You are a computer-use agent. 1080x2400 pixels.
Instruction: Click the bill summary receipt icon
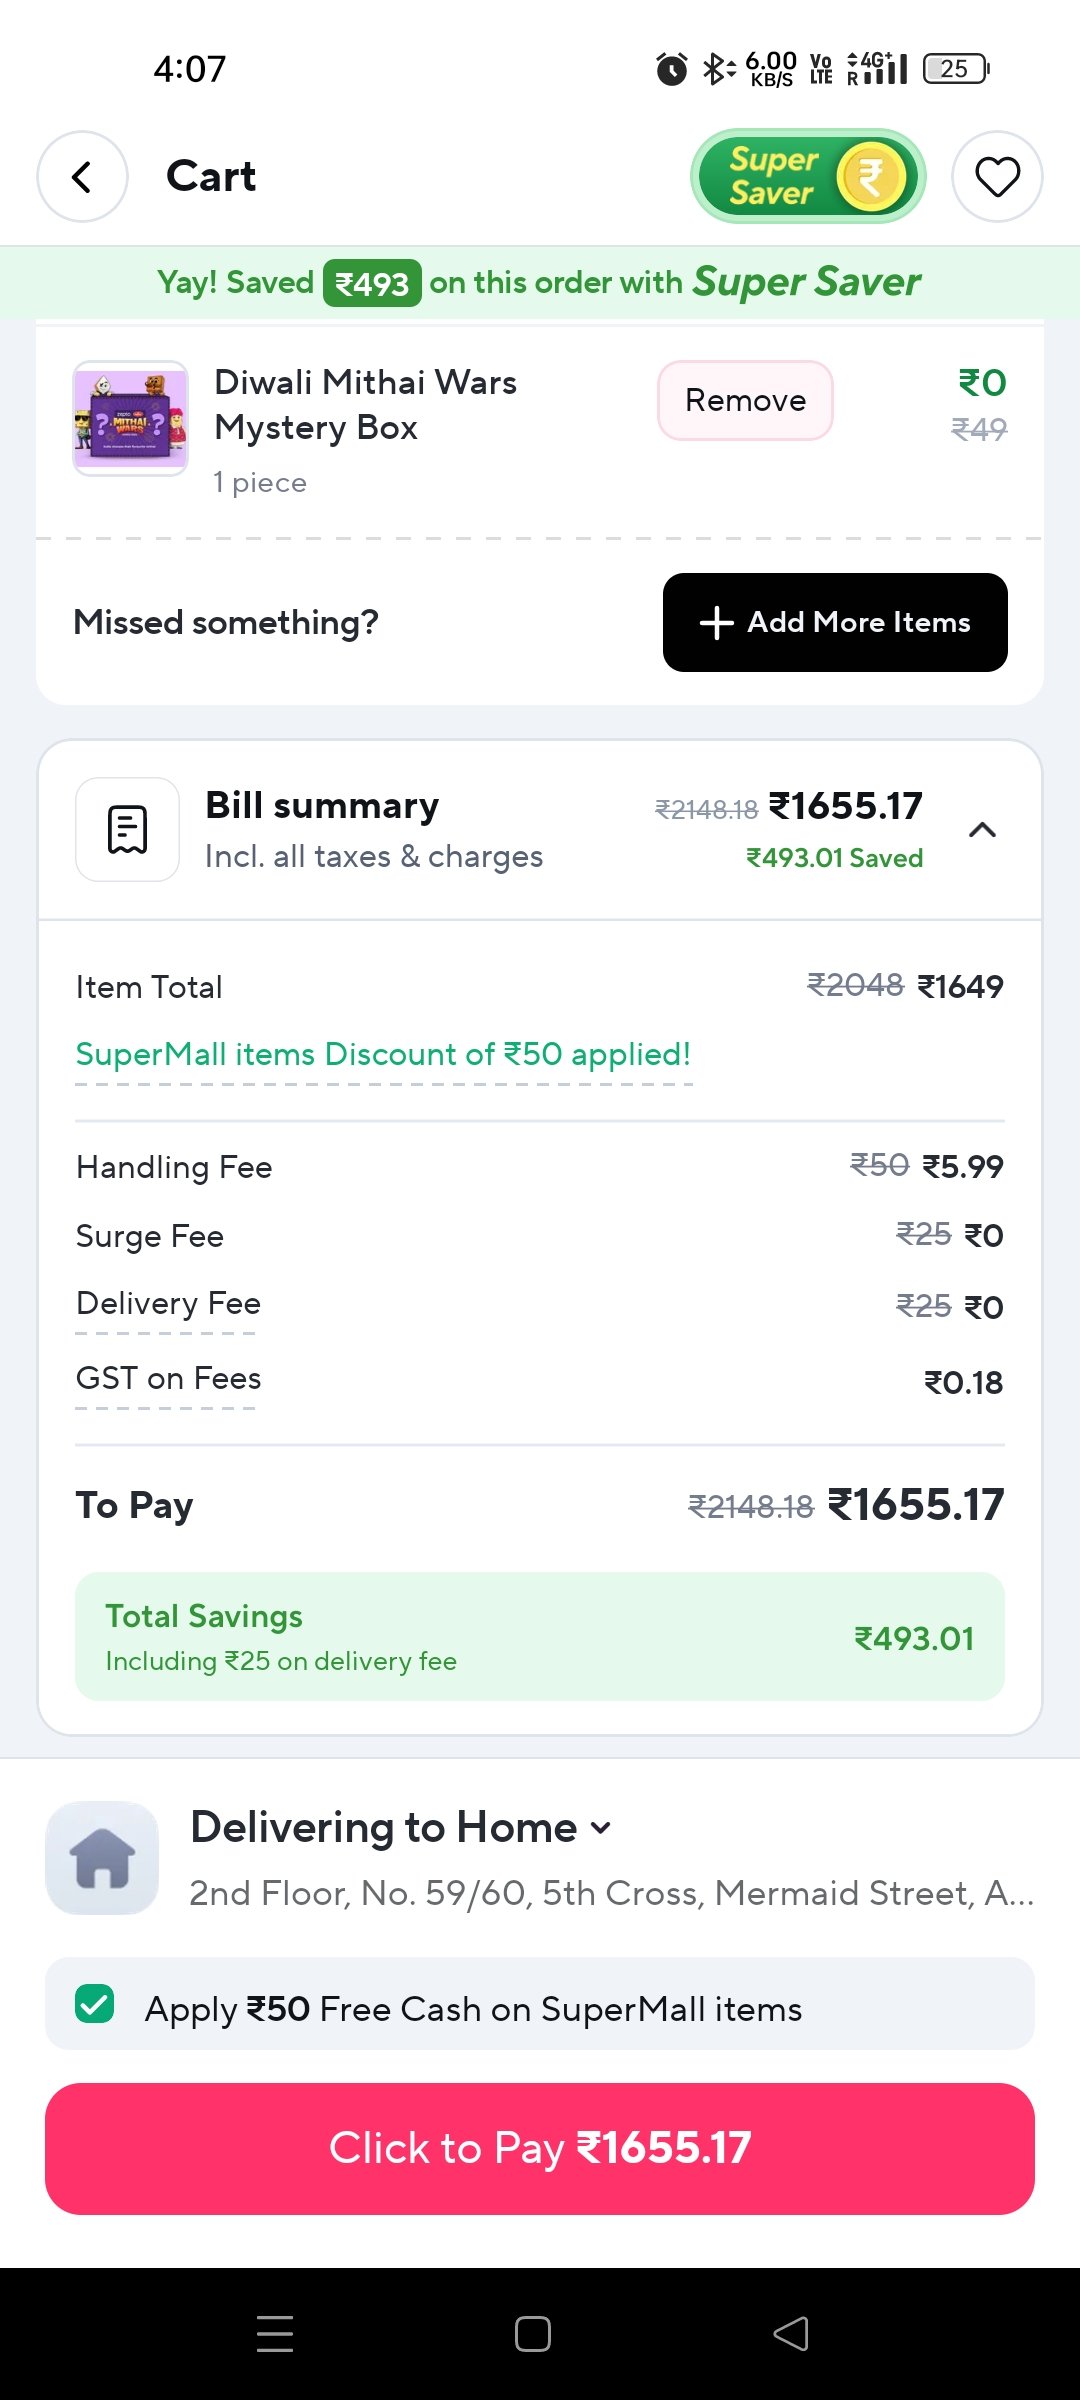(128, 830)
